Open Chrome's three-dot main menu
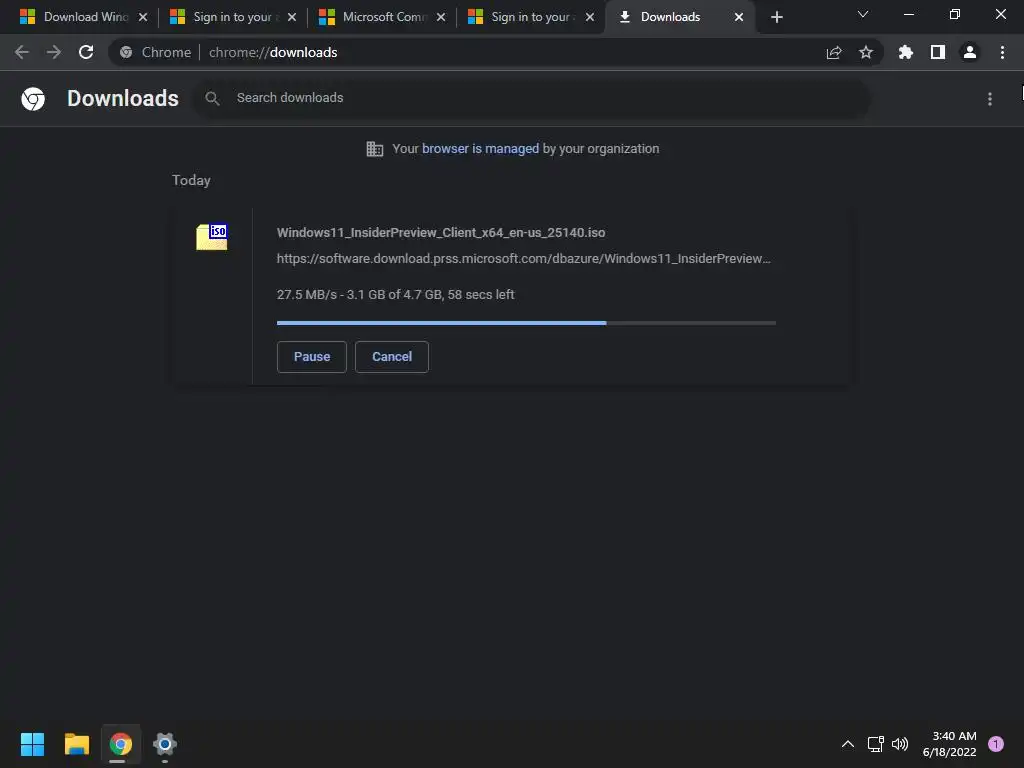The height and width of the screenshot is (768, 1024). coord(1002,52)
